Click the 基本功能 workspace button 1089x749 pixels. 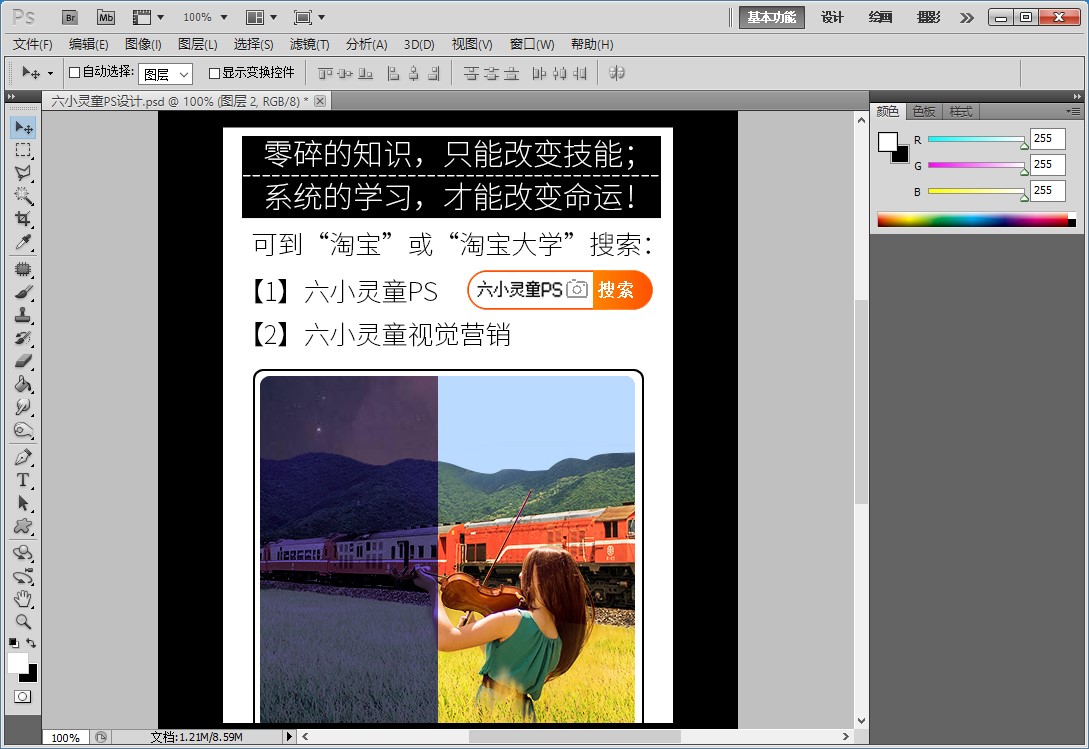click(770, 17)
